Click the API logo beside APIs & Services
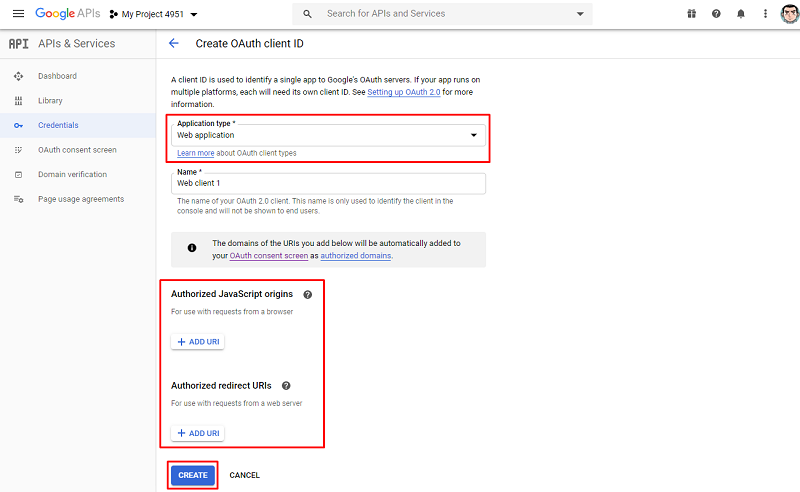The width and height of the screenshot is (800, 492). pos(18,44)
